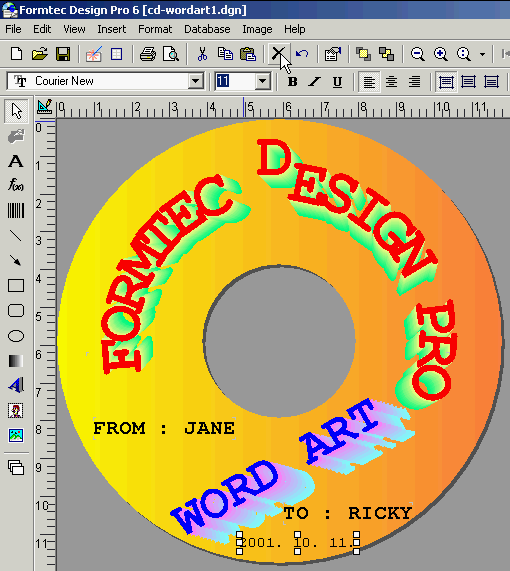The height and width of the screenshot is (571, 510).
Task: Set vertical alignment to bottom
Action: (491, 82)
